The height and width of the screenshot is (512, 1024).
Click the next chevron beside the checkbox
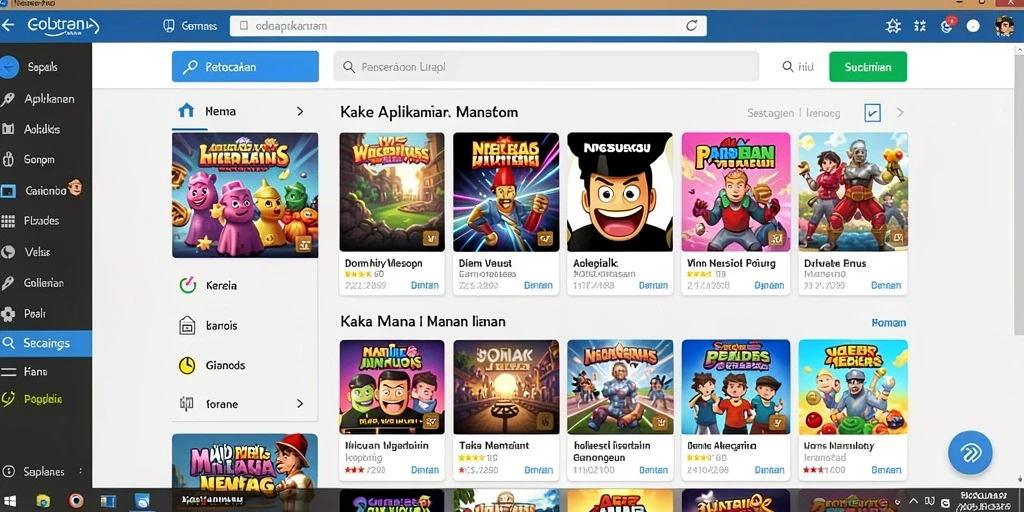point(900,112)
